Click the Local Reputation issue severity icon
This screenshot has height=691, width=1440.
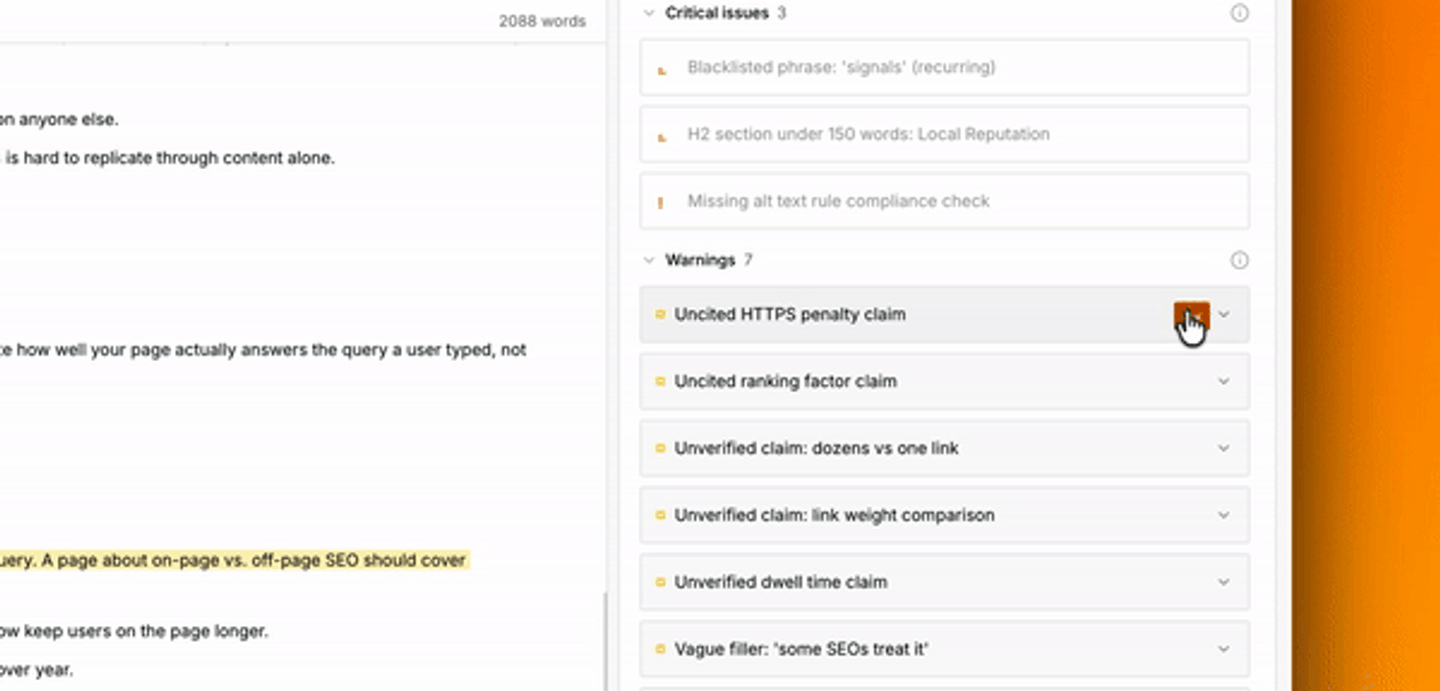click(x=661, y=136)
